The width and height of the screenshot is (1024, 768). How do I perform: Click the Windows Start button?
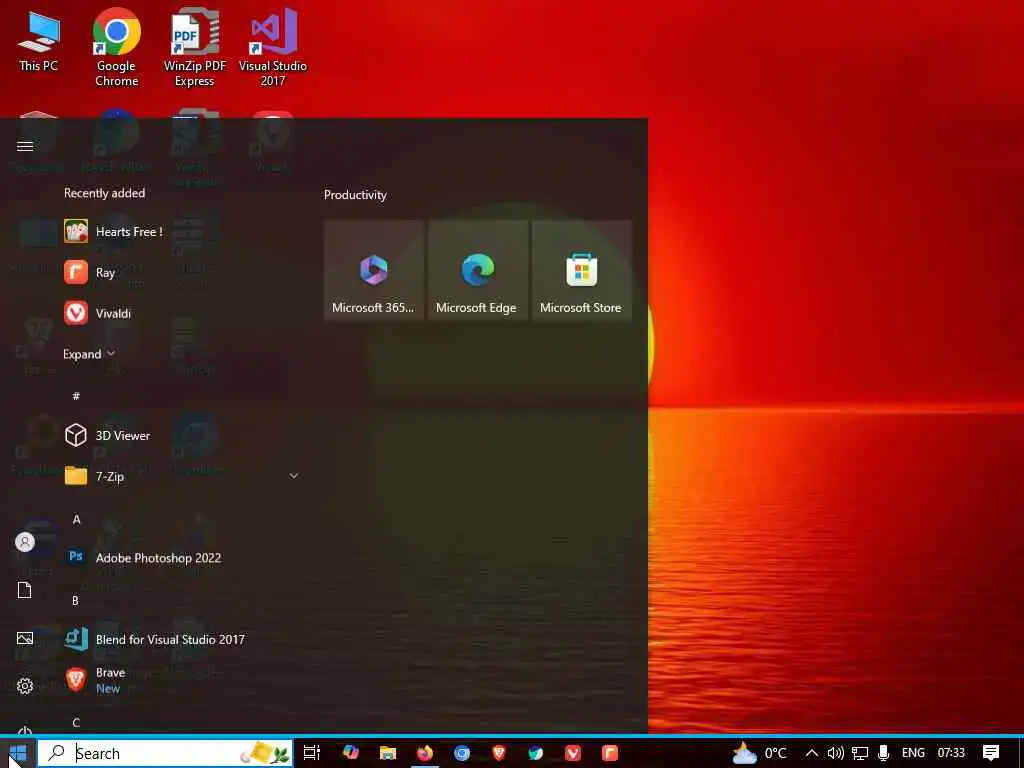[18, 753]
